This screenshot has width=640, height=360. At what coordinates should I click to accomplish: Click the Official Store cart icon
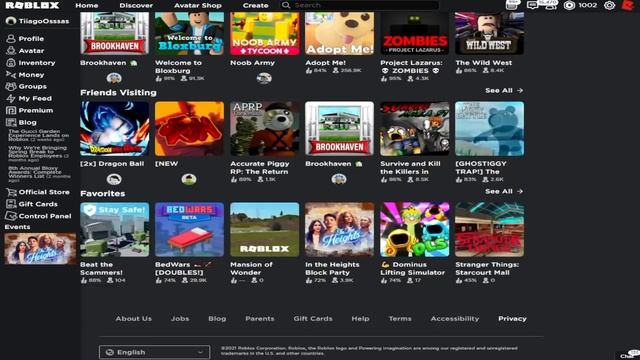point(11,192)
